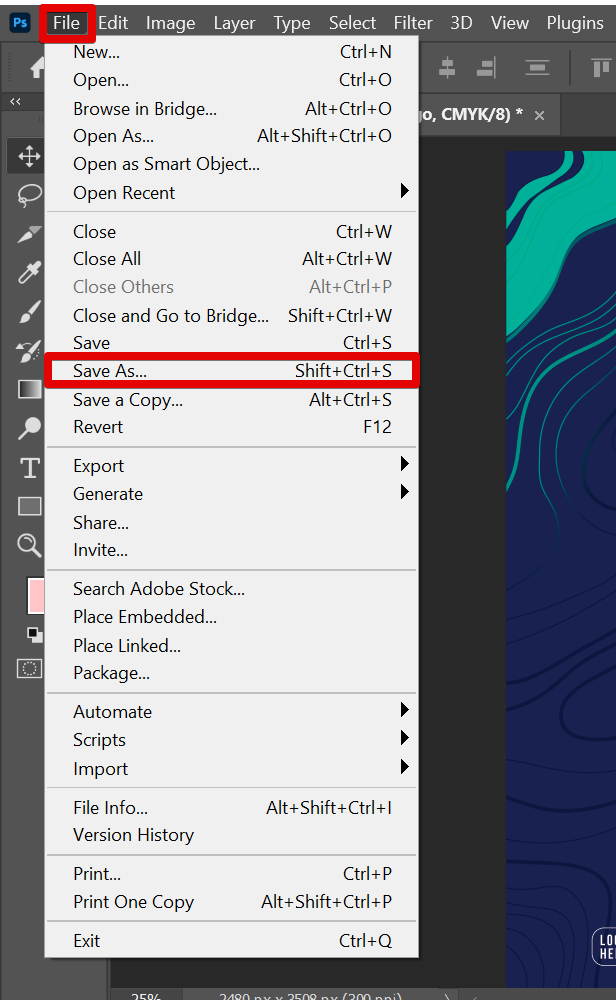Open the Automate submenu
616x1000 pixels.
tap(405, 710)
